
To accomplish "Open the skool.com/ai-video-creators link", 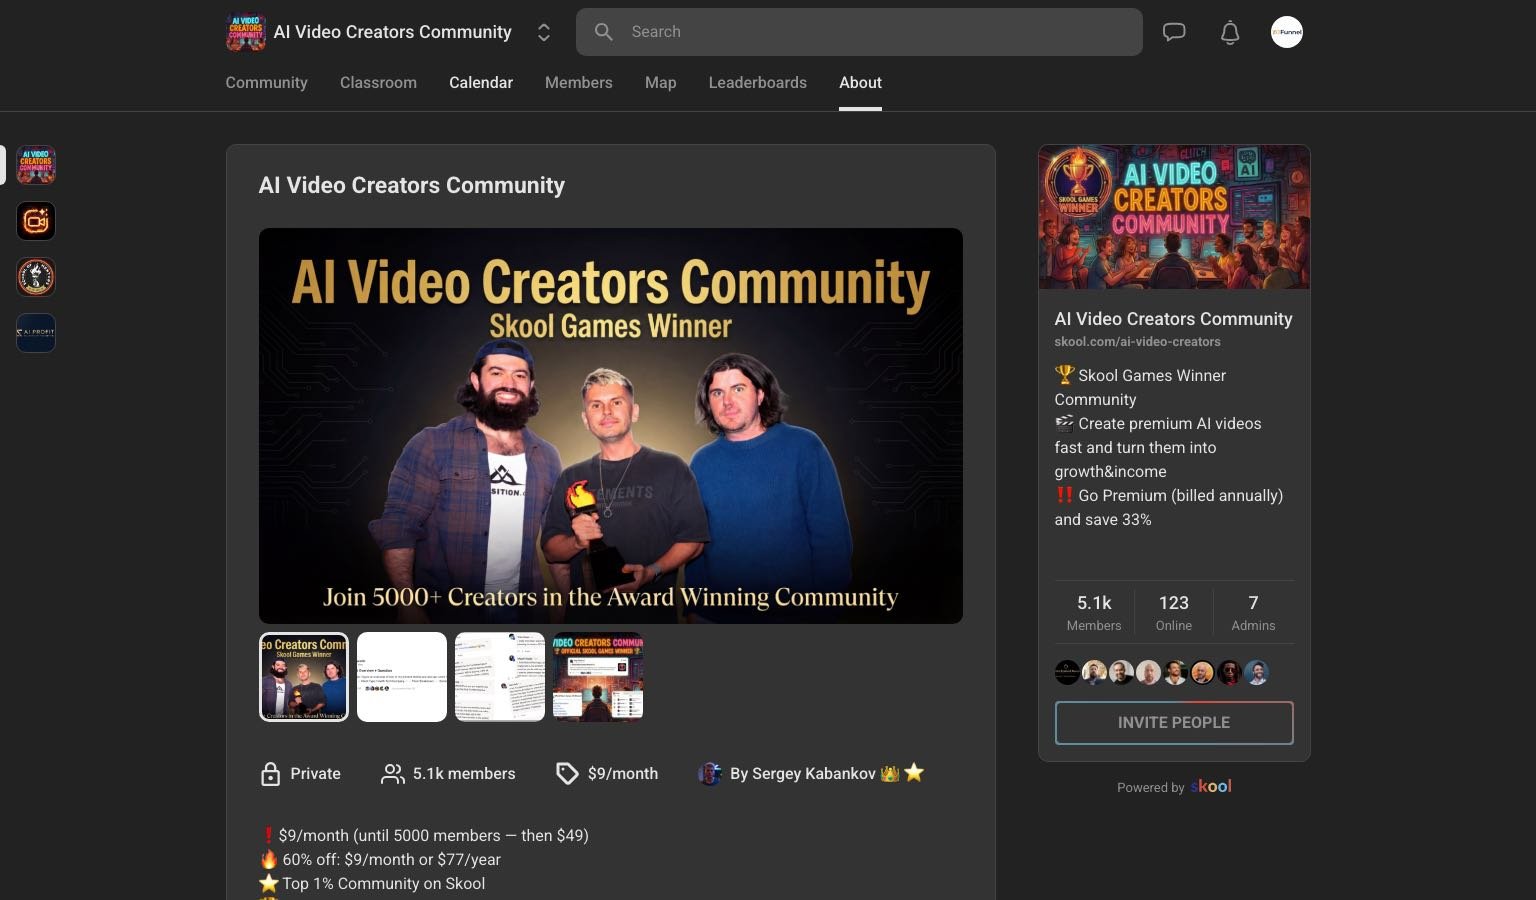I will 1137,341.
